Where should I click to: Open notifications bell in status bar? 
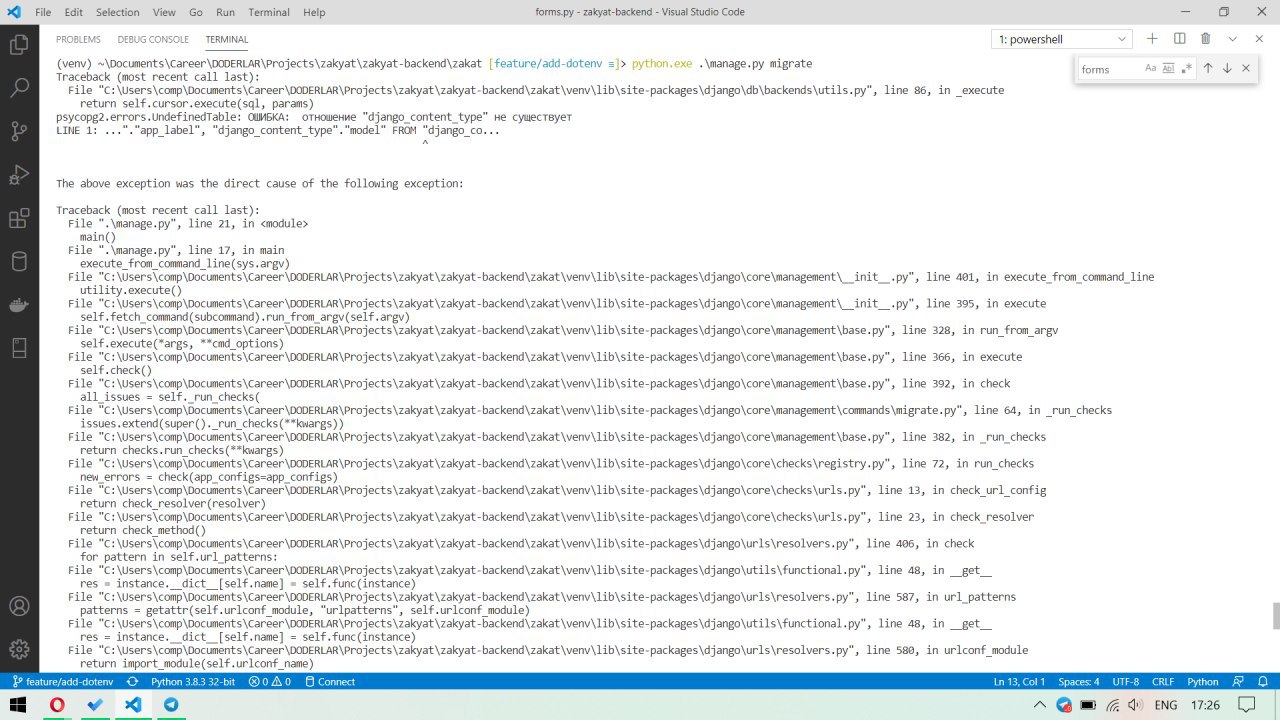point(1262,682)
